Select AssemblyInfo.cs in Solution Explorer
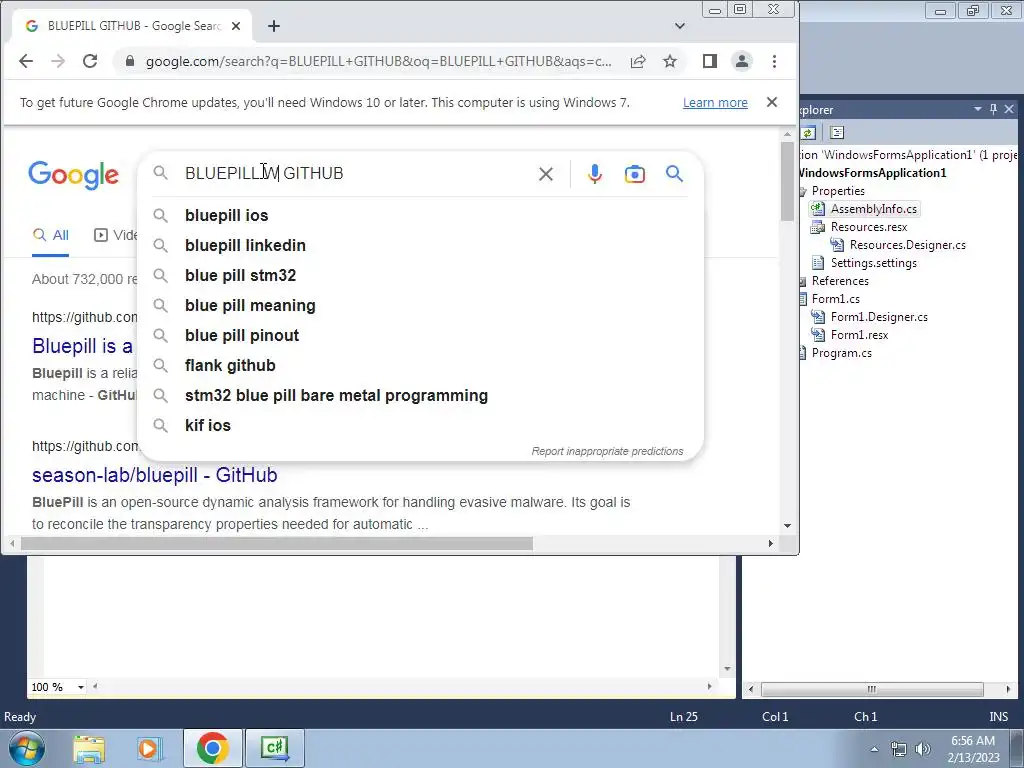This screenshot has width=1024, height=768. (x=873, y=209)
